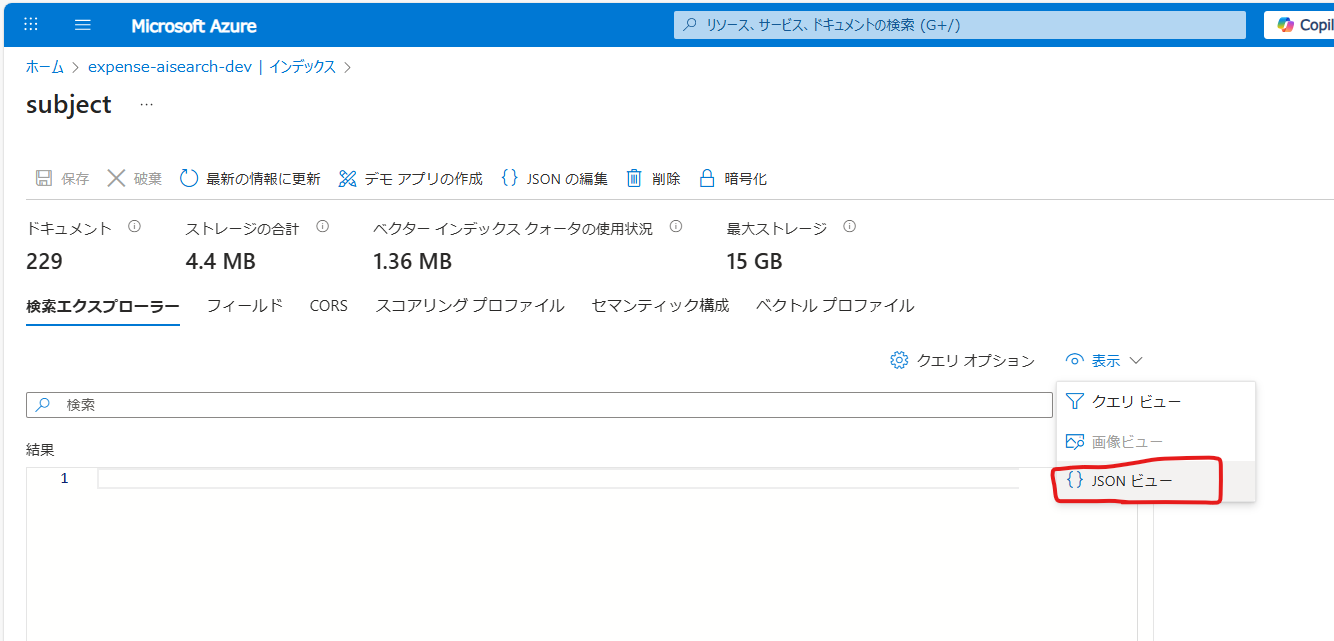
Task: Click line 1 of the 結果 editor
Action: 558,478
